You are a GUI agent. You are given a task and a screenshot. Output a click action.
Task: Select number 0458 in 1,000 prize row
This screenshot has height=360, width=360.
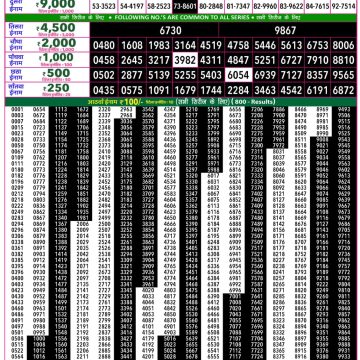pyautogui.click(x=104, y=60)
